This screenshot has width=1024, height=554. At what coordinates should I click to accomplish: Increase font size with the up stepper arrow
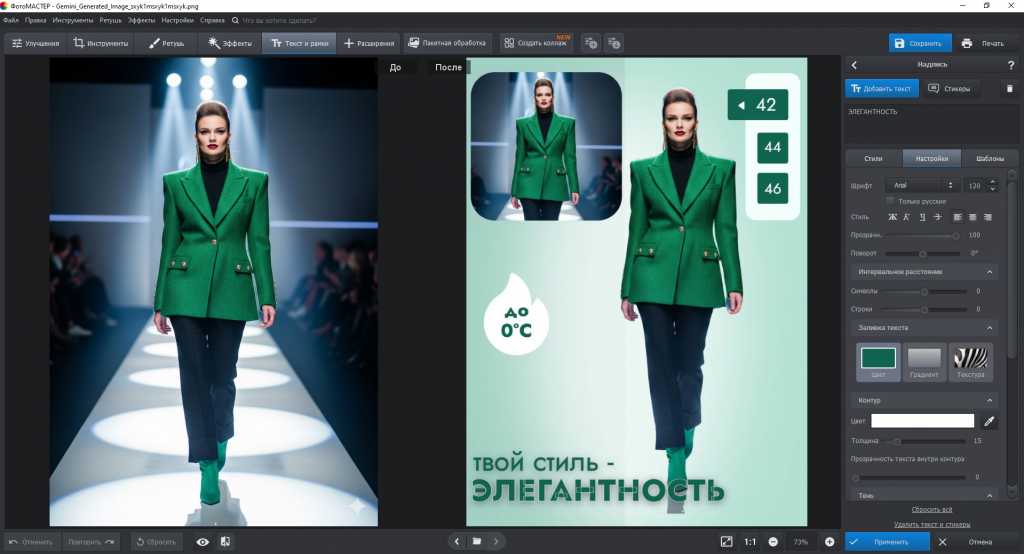[x=993, y=182]
